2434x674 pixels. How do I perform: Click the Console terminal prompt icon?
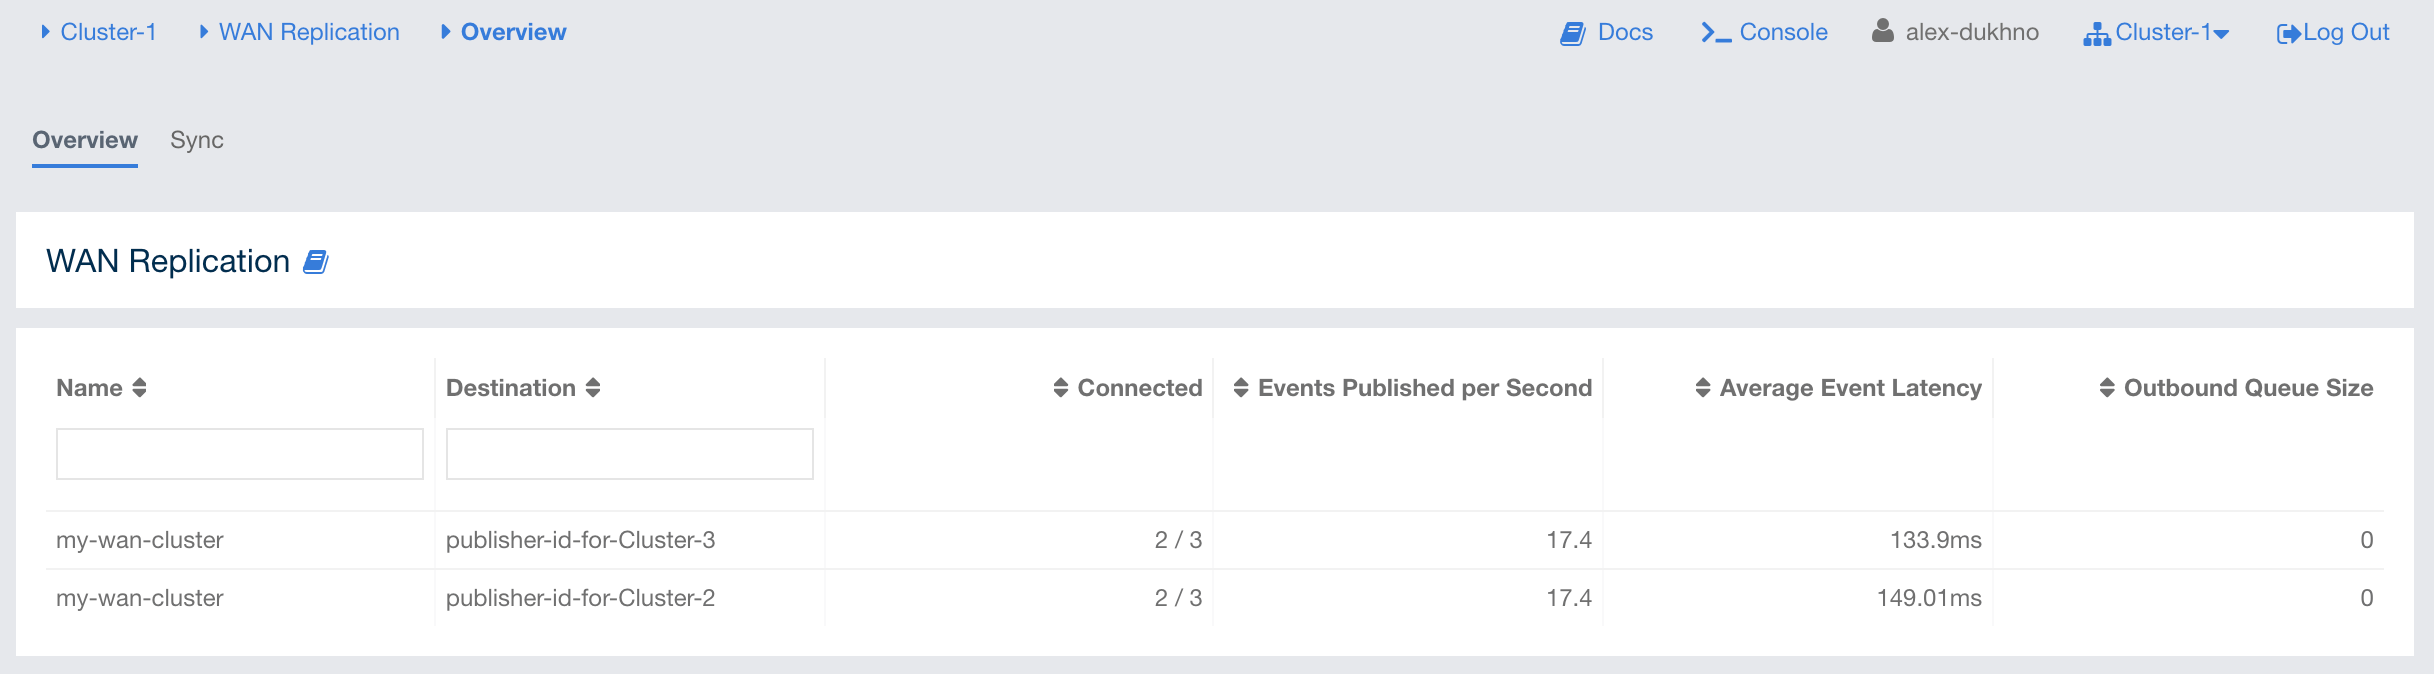tap(1716, 34)
